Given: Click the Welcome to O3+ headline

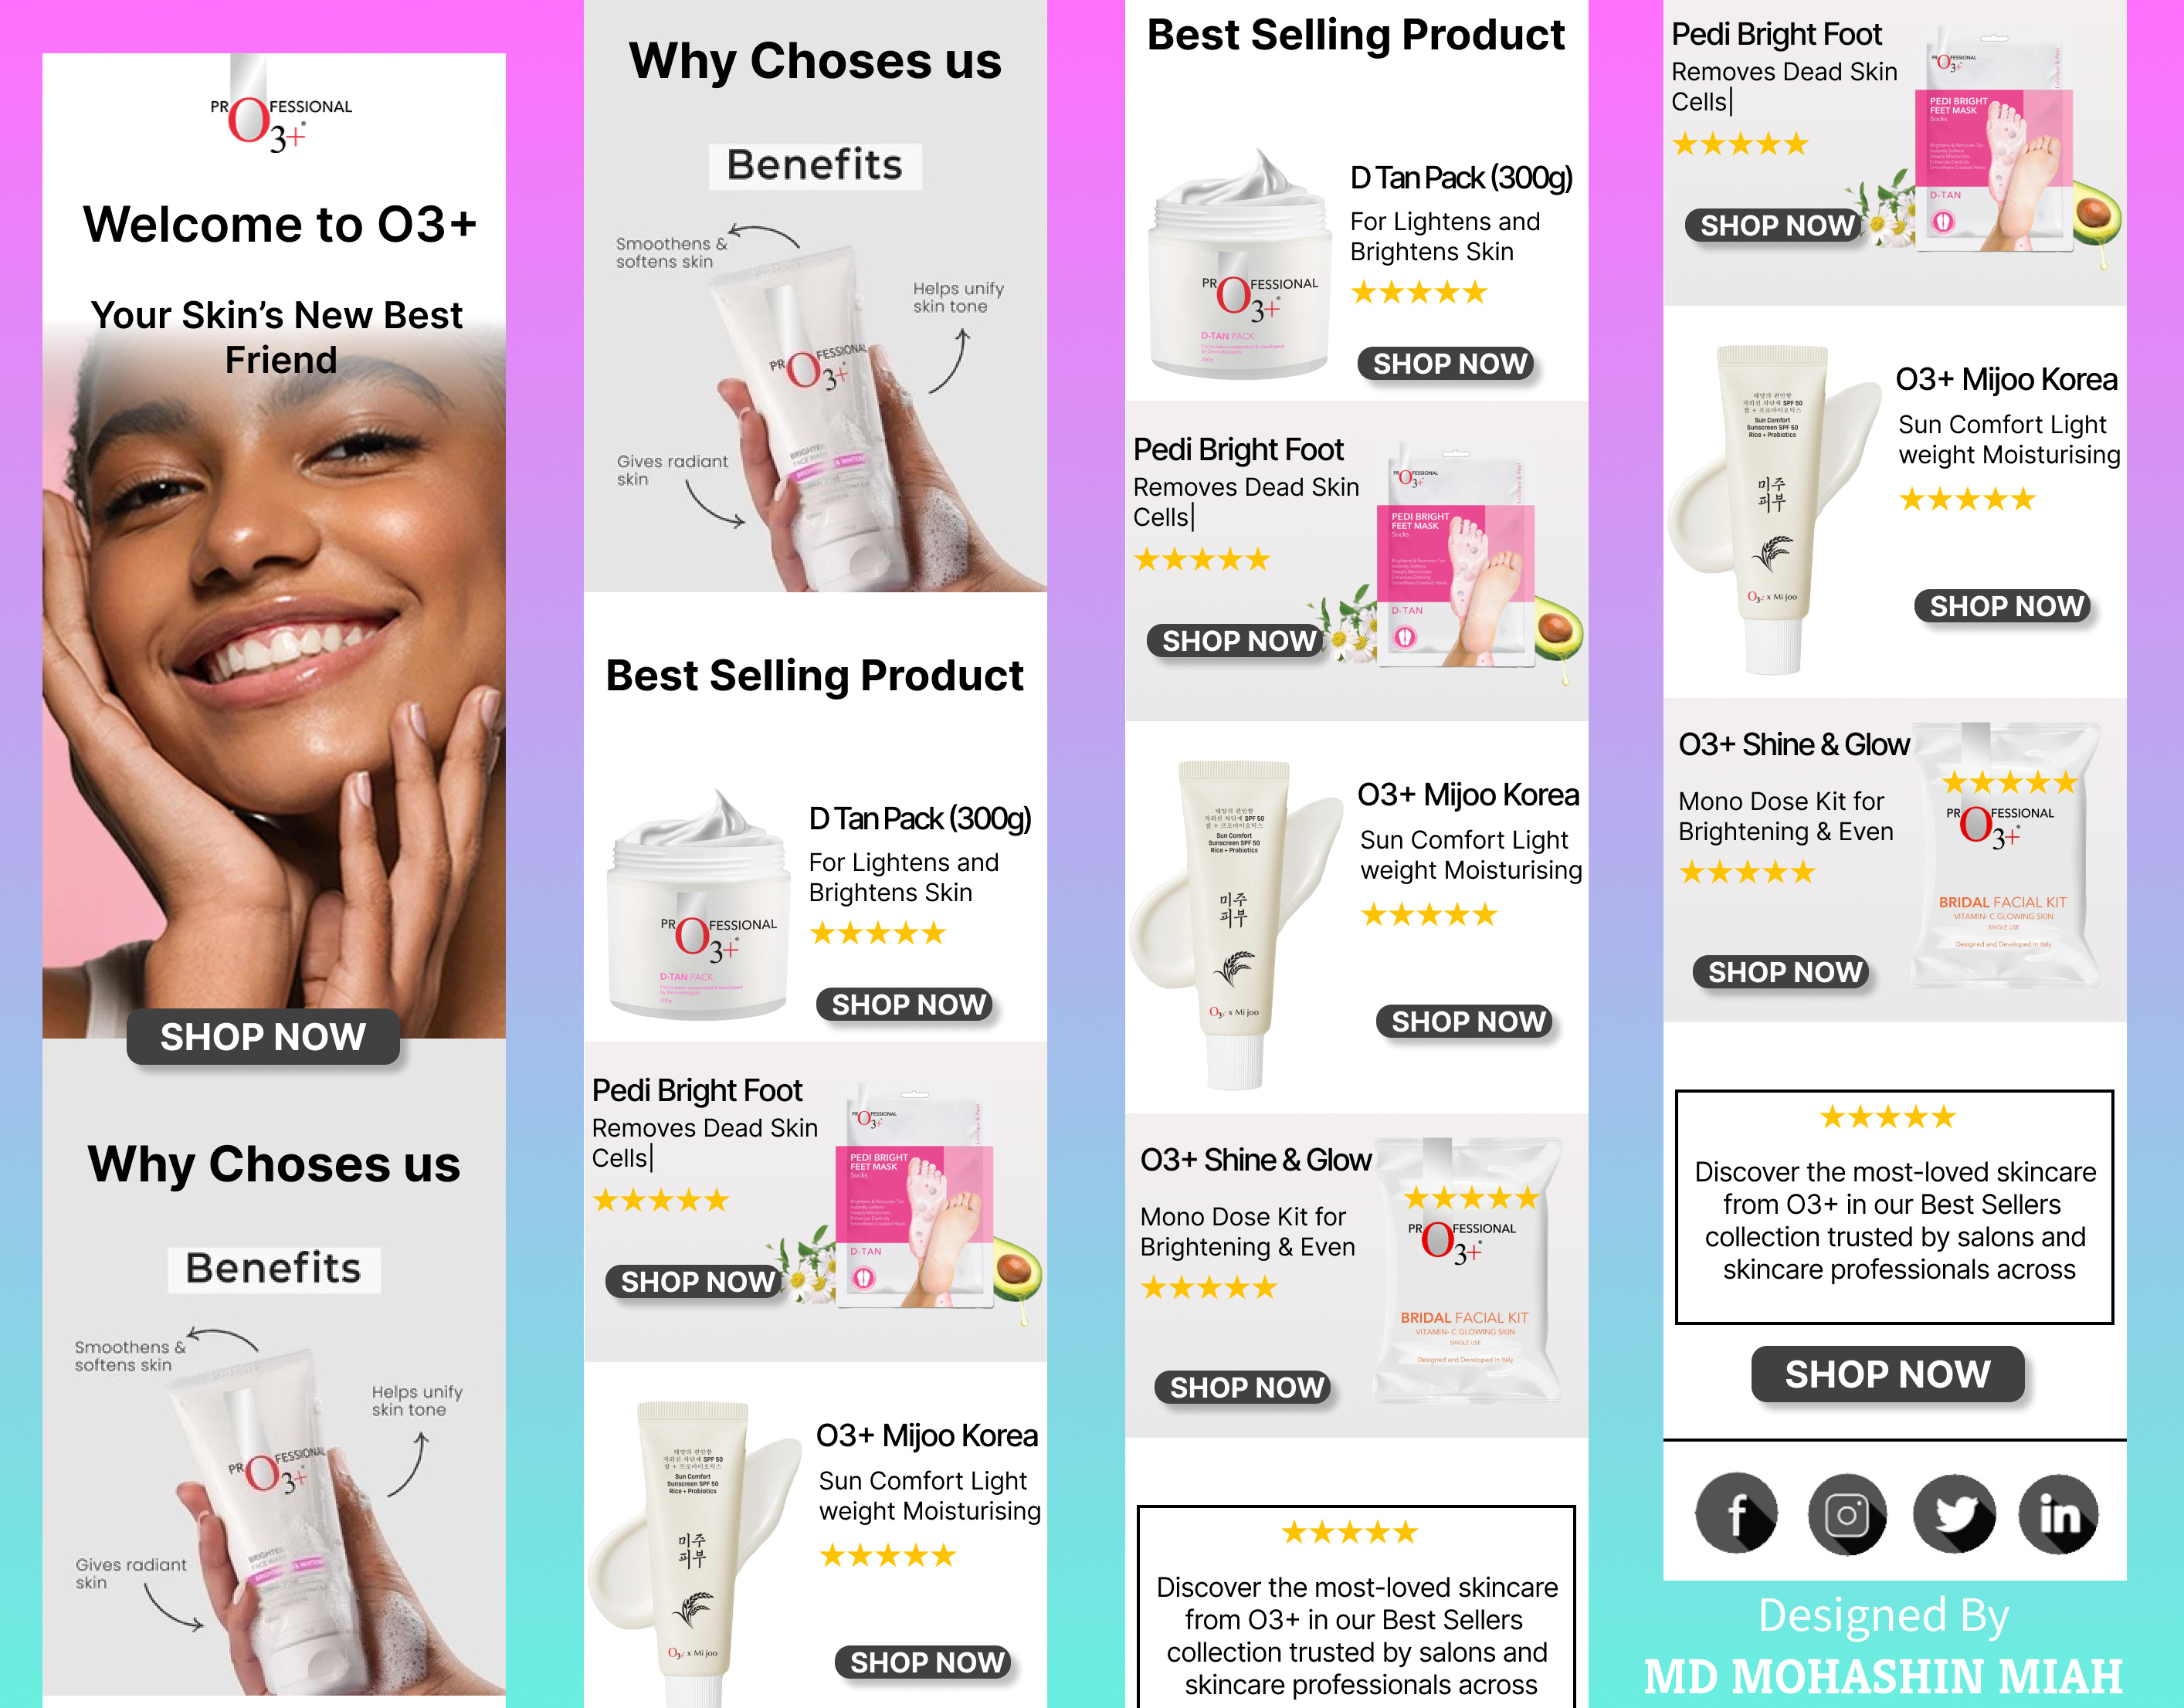Looking at the screenshot, I should (280, 224).
